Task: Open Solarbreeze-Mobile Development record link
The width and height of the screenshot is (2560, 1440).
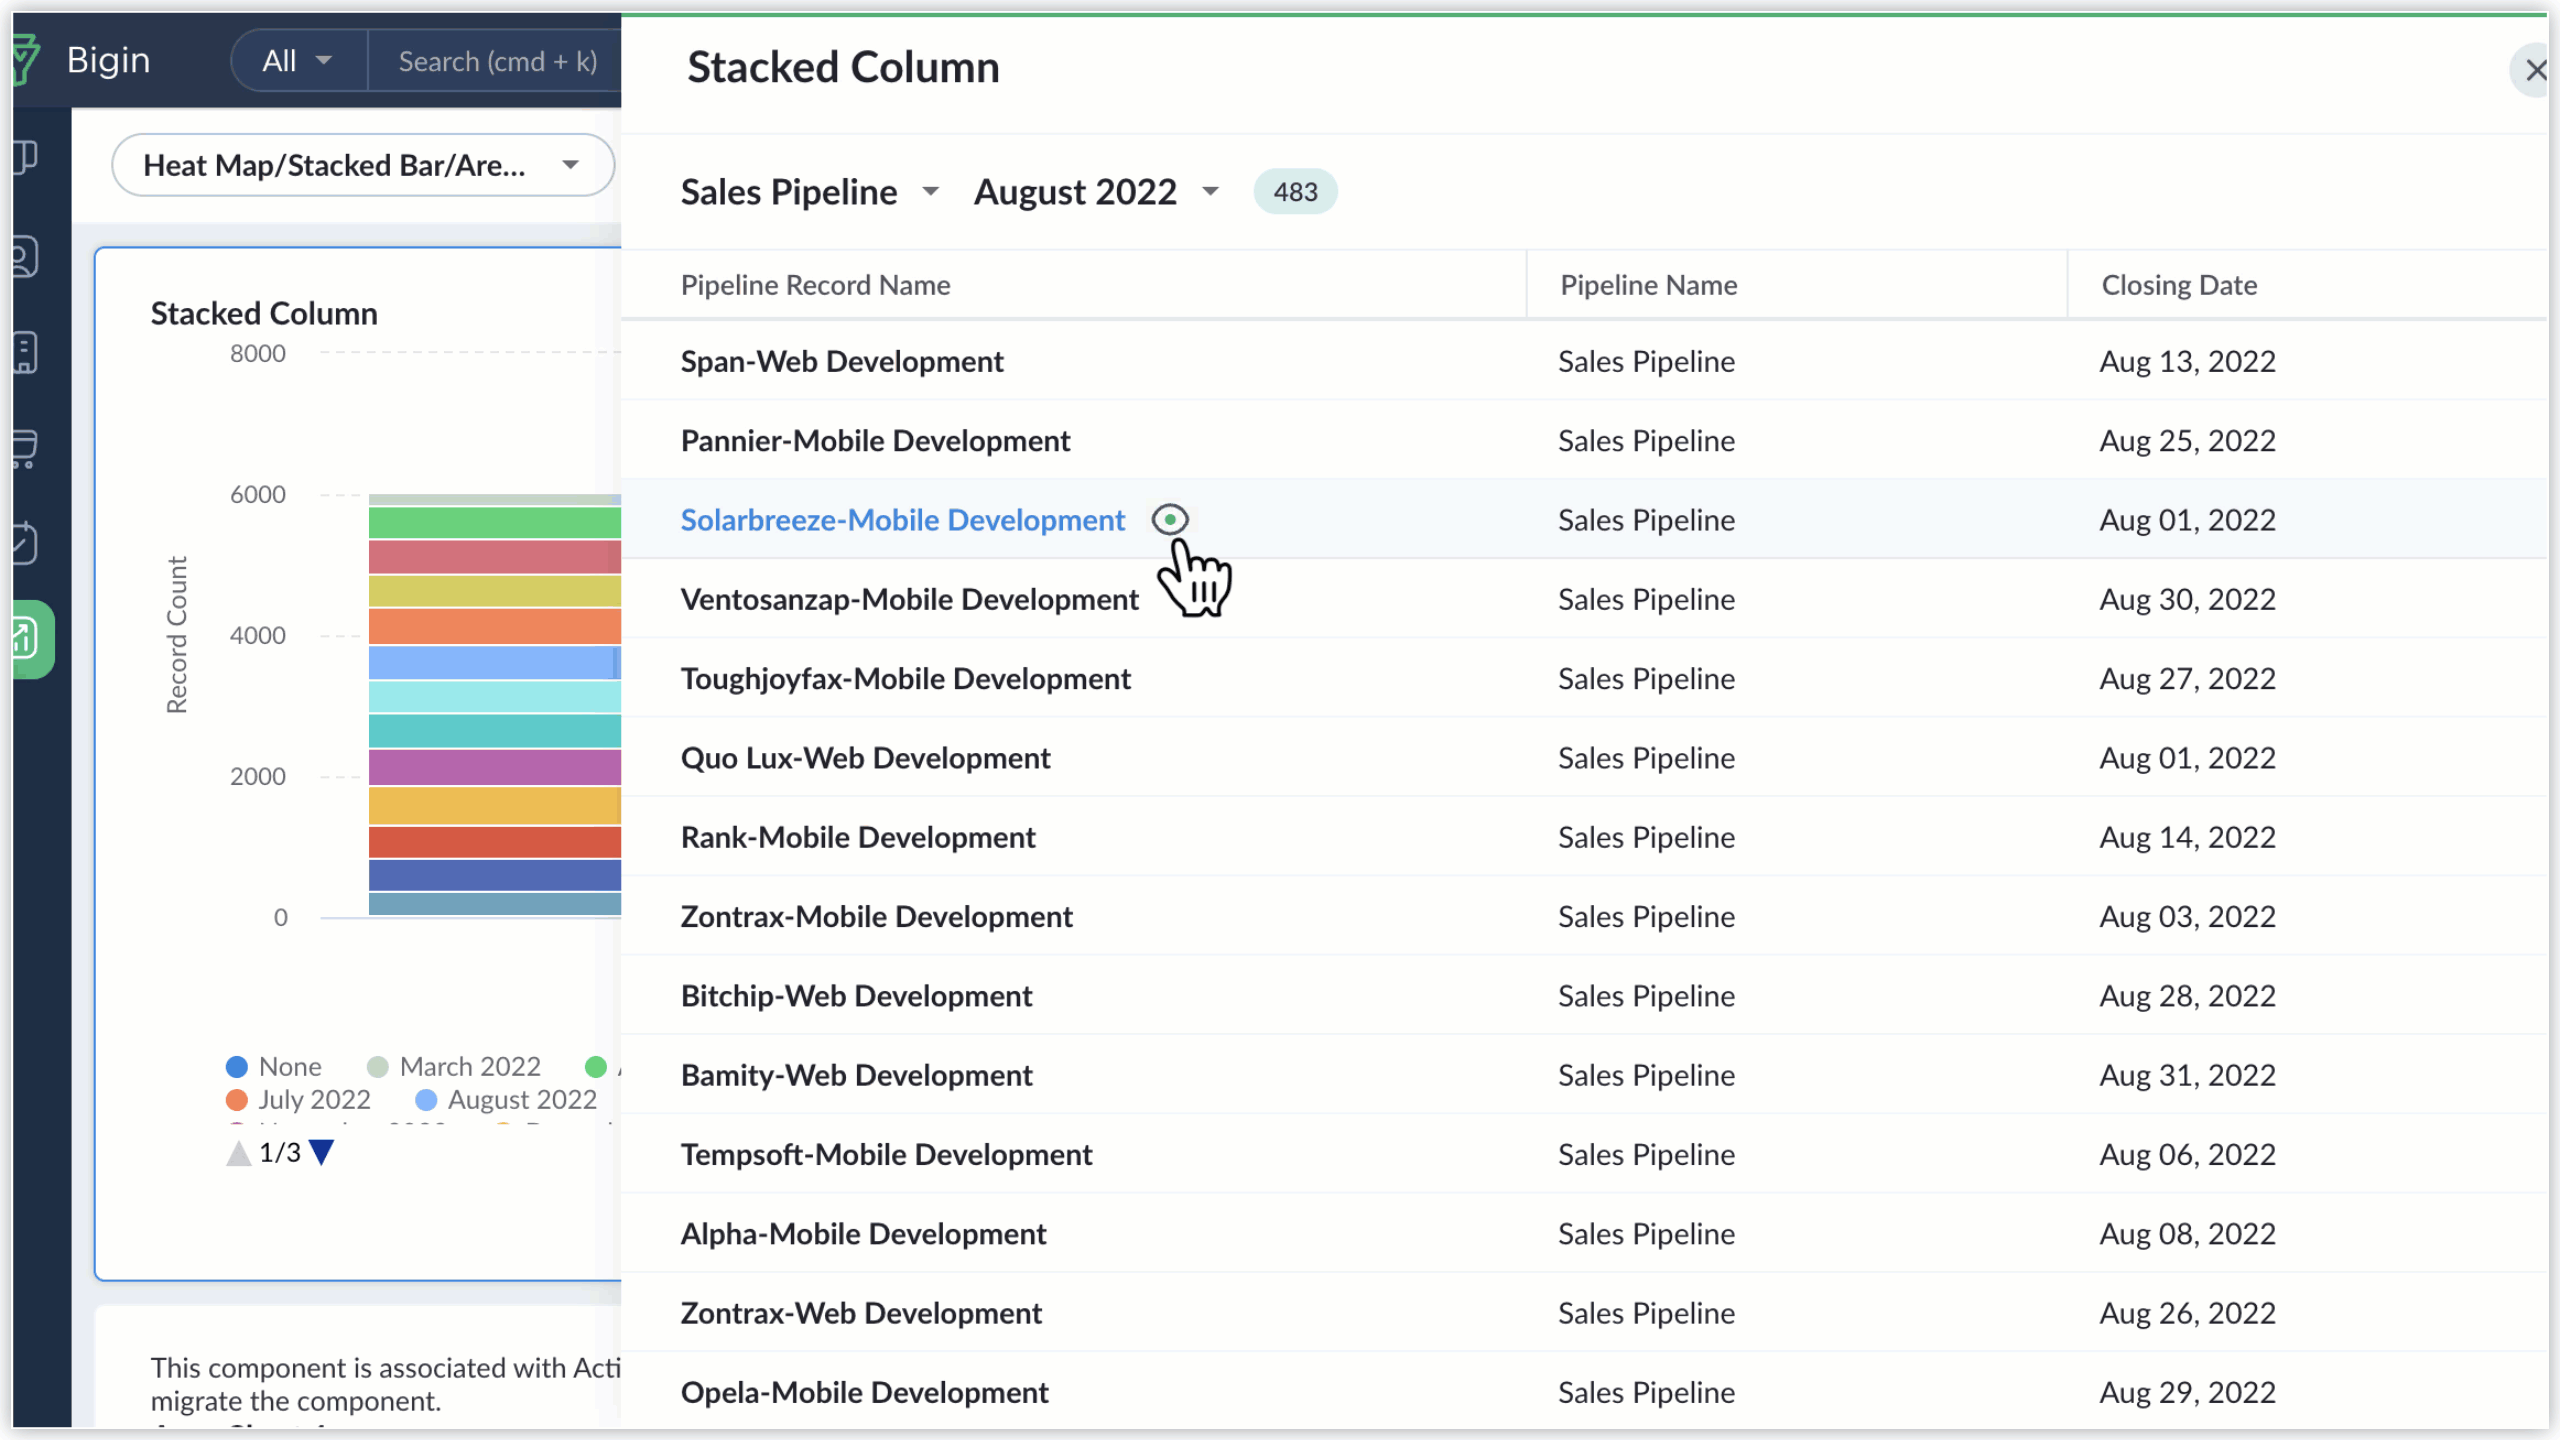Action: pyautogui.click(x=902, y=519)
